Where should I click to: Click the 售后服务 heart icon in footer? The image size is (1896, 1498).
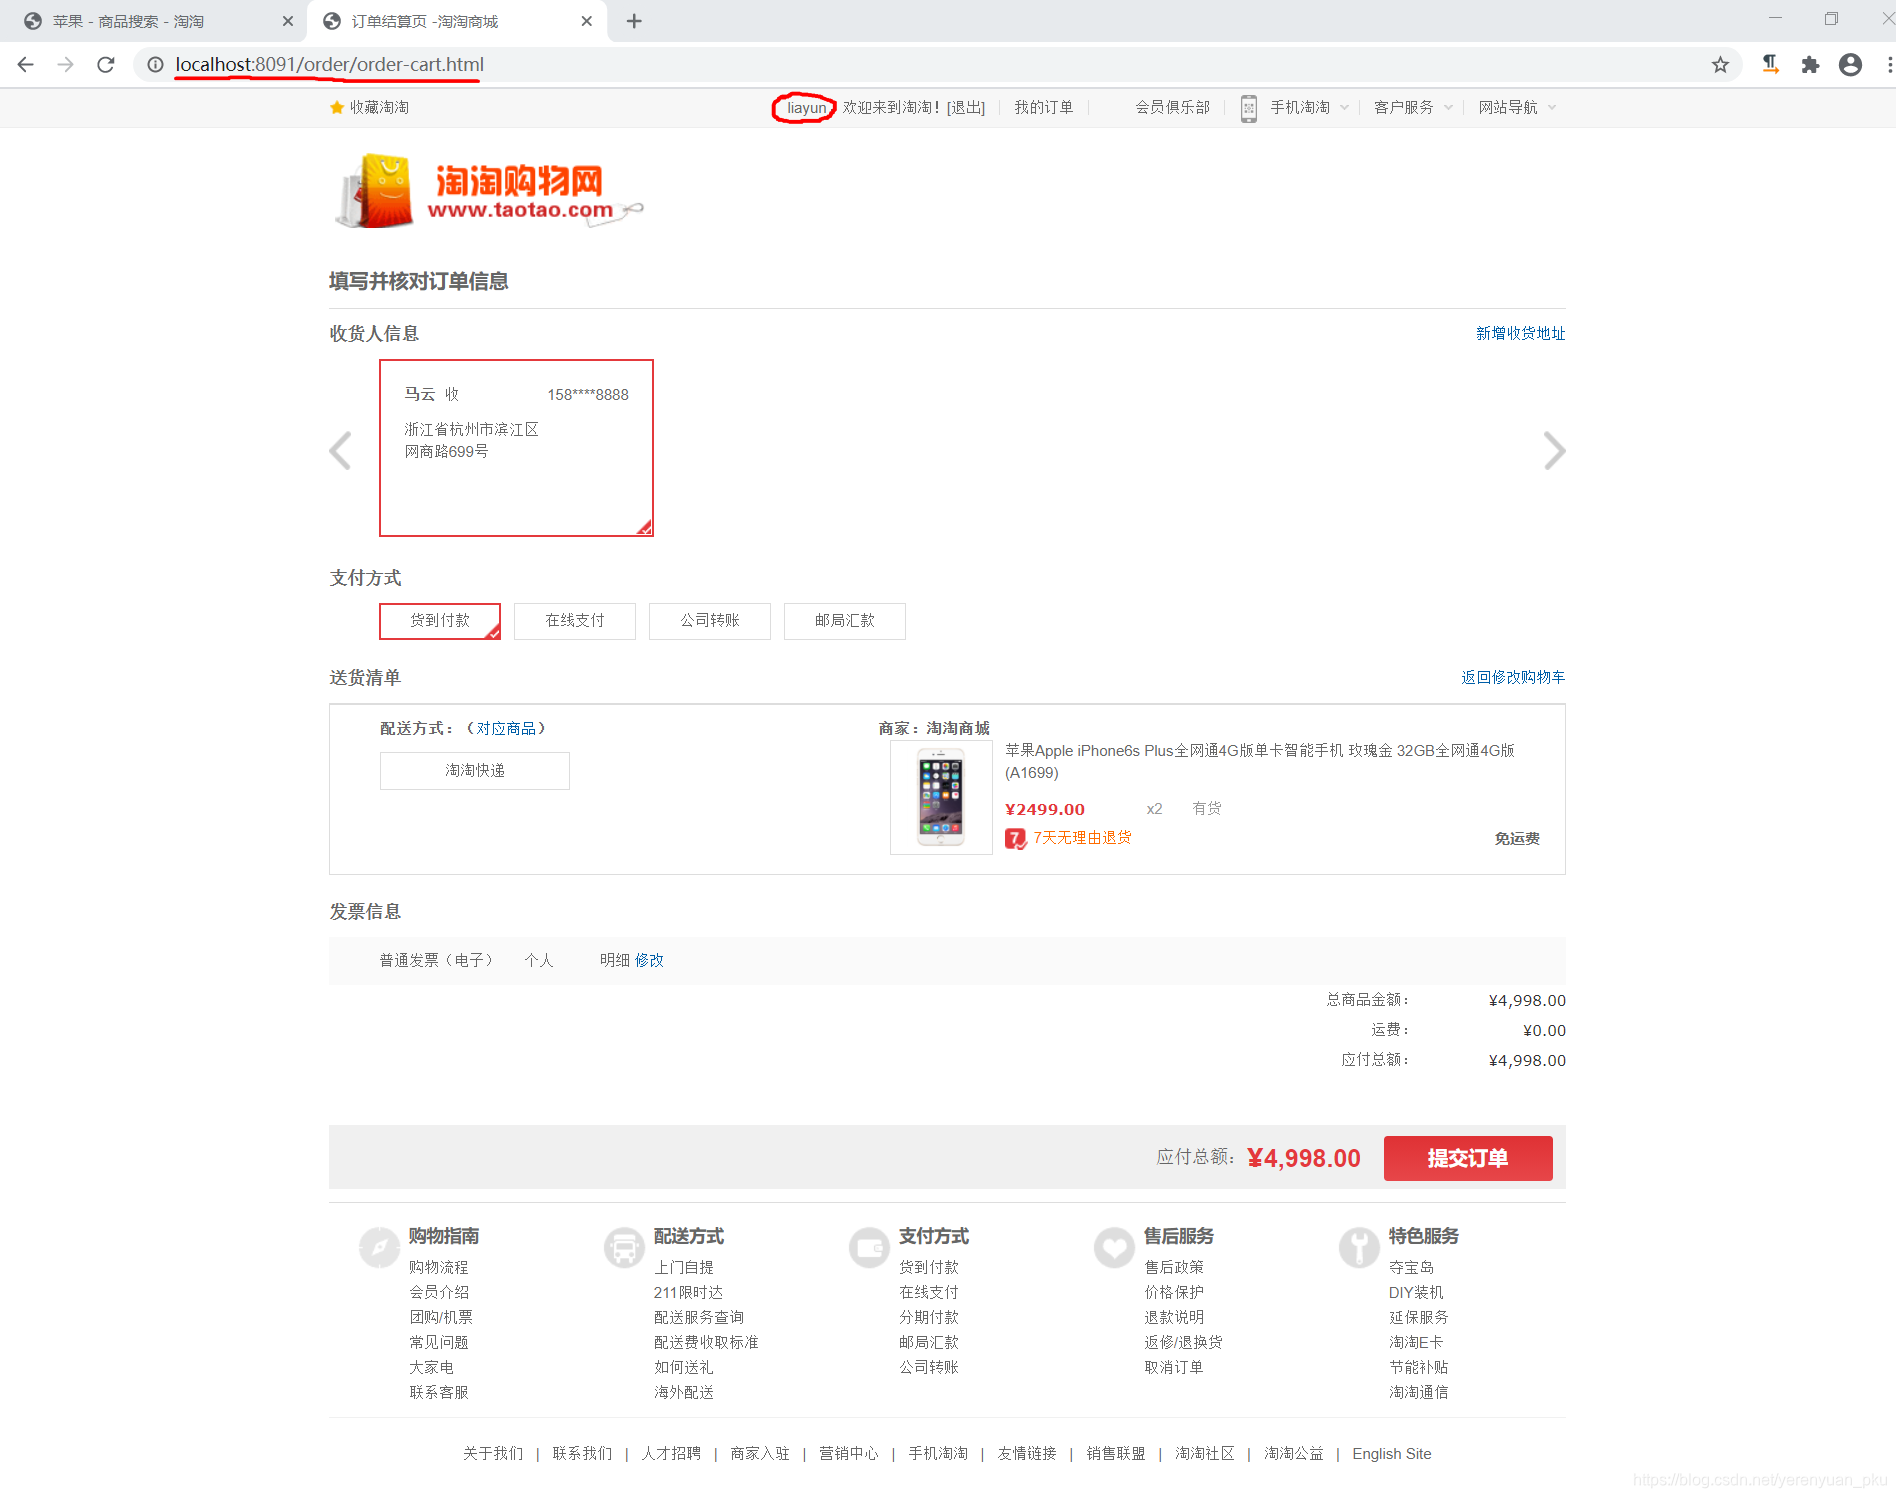click(x=1114, y=1247)
